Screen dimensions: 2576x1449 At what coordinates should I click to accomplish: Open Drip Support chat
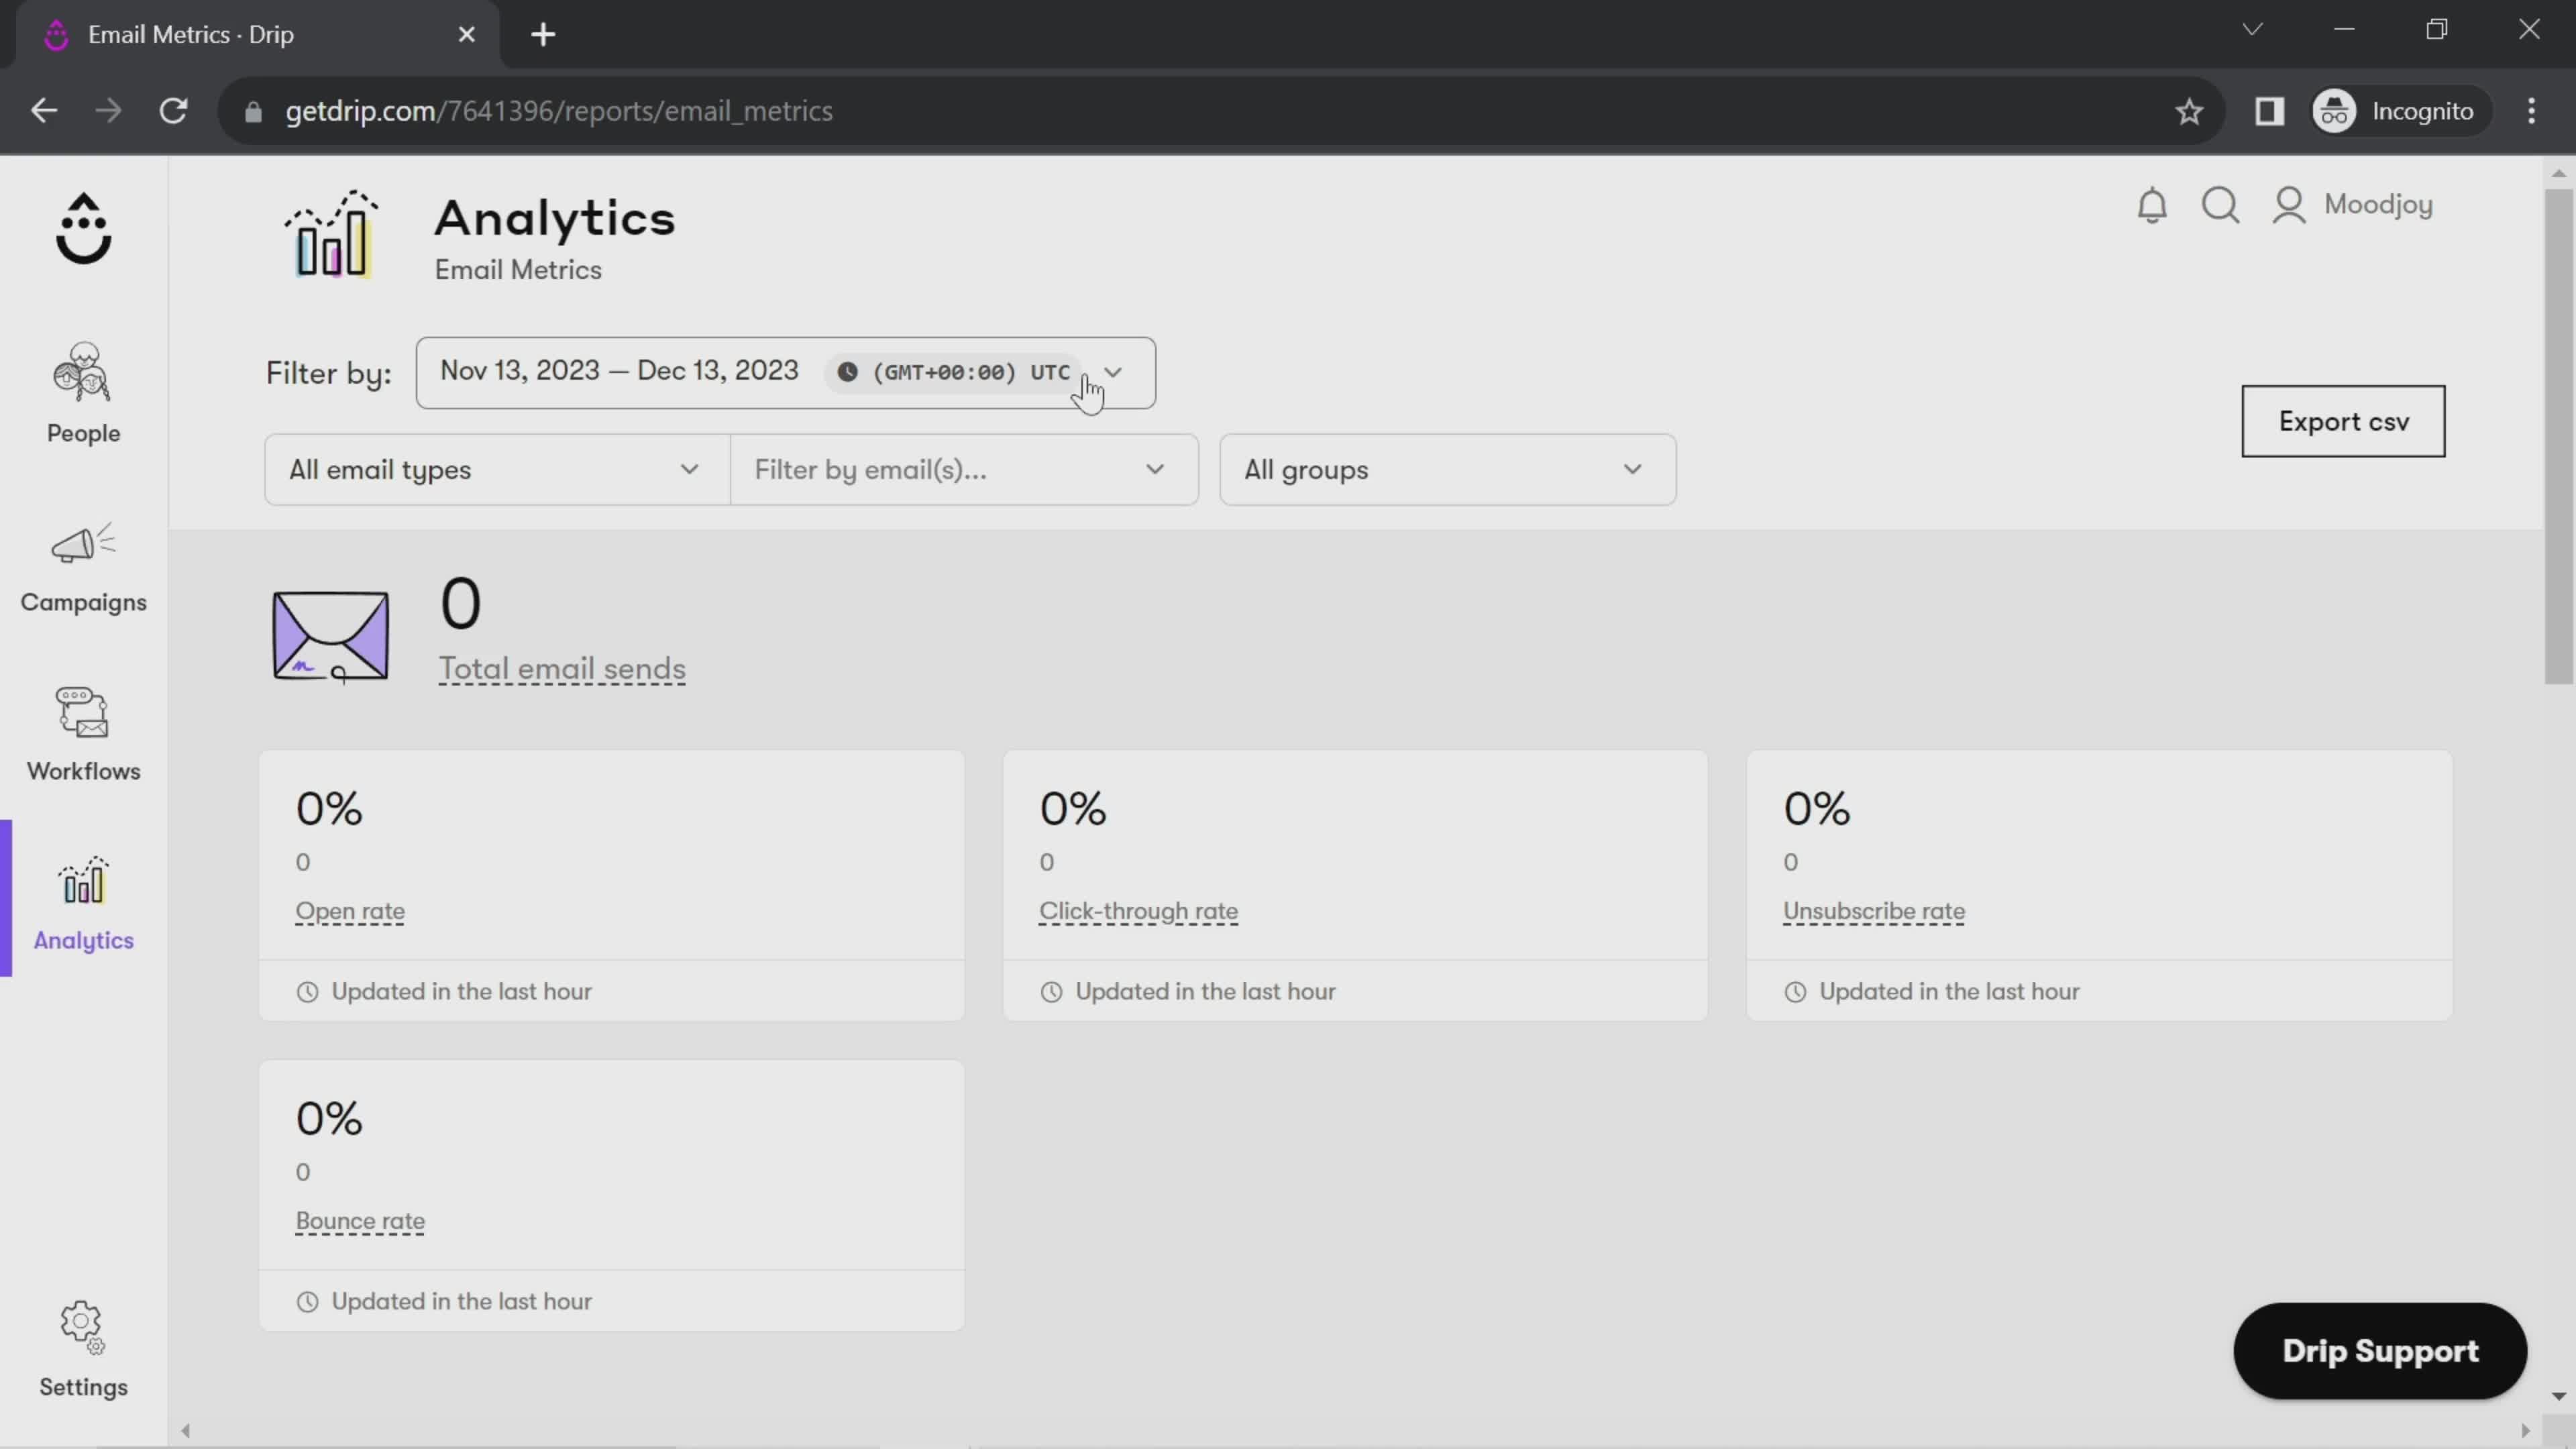tap(2379, 1350)
